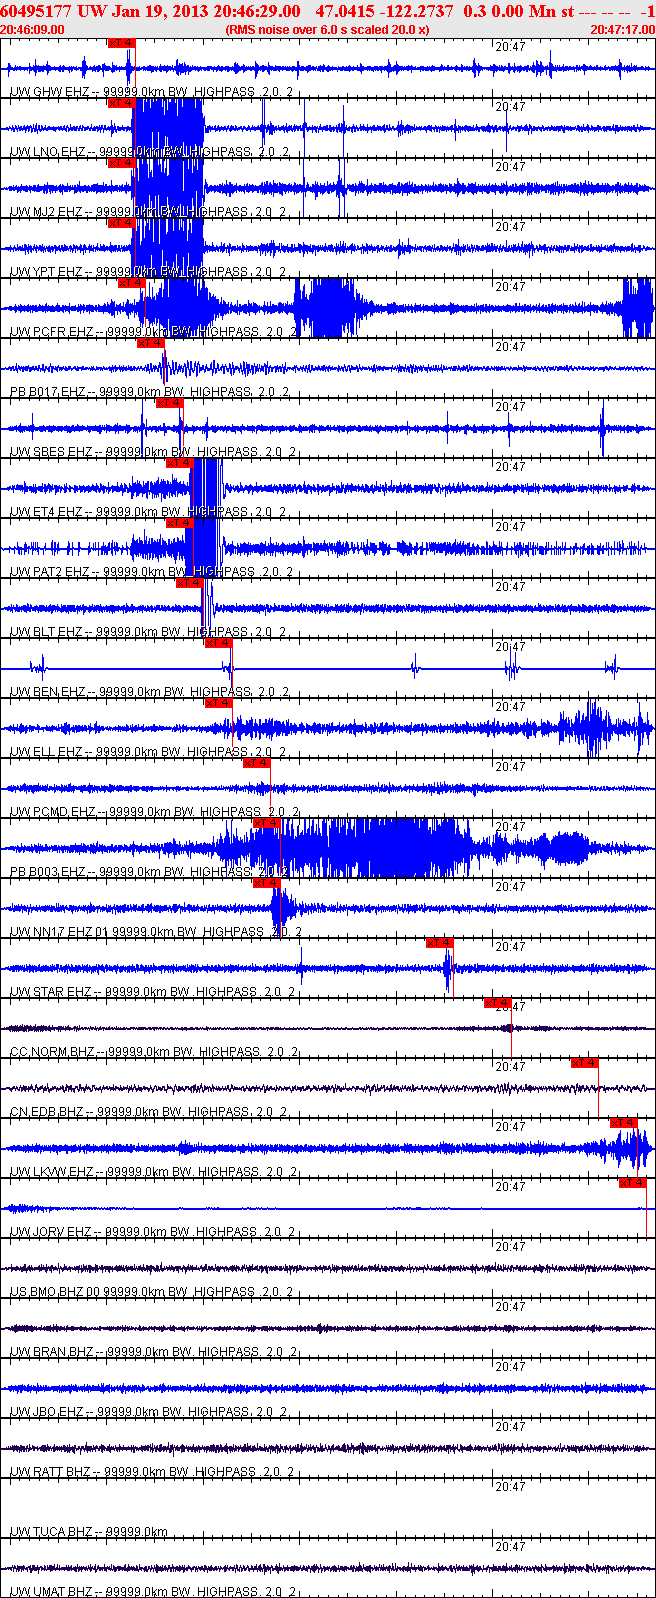Select the red pick marker on YPT trace
Screen dimensions: 656x1598
[x=121, y=223]
